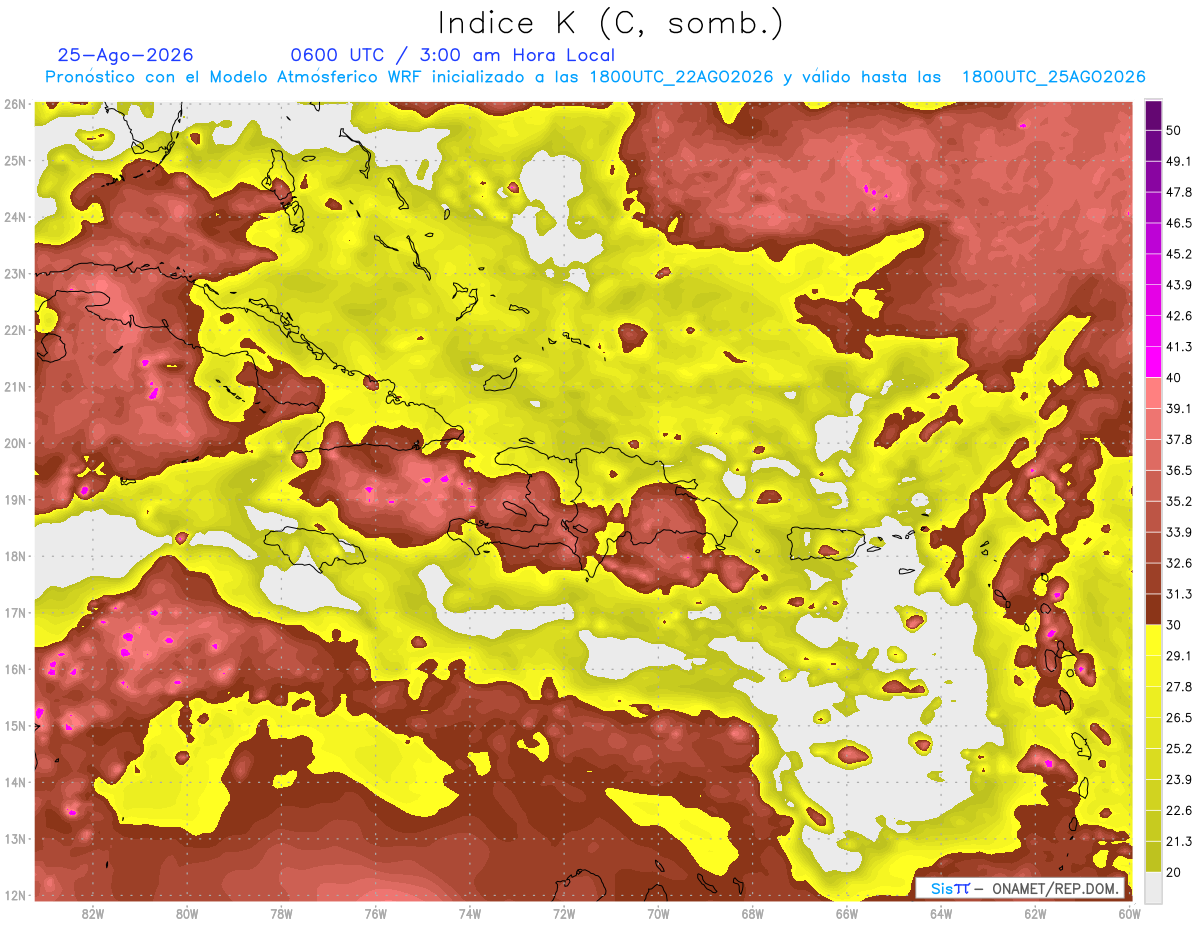The height and width of the screenshot is (927, 1200).
Task: Click the dark brown swatch between 30 and 31.3
Action: 1153,609
